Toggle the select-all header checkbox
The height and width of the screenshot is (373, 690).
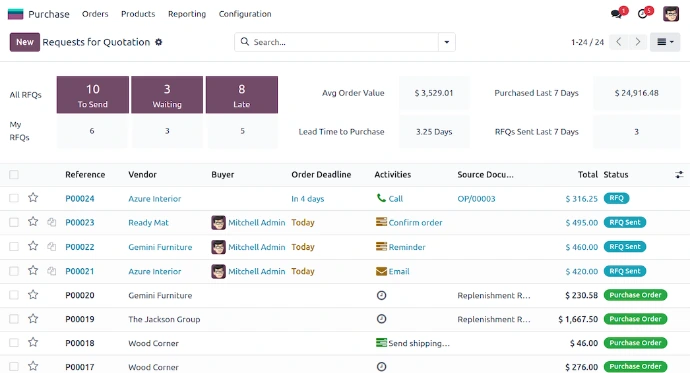tap(14, 175)
